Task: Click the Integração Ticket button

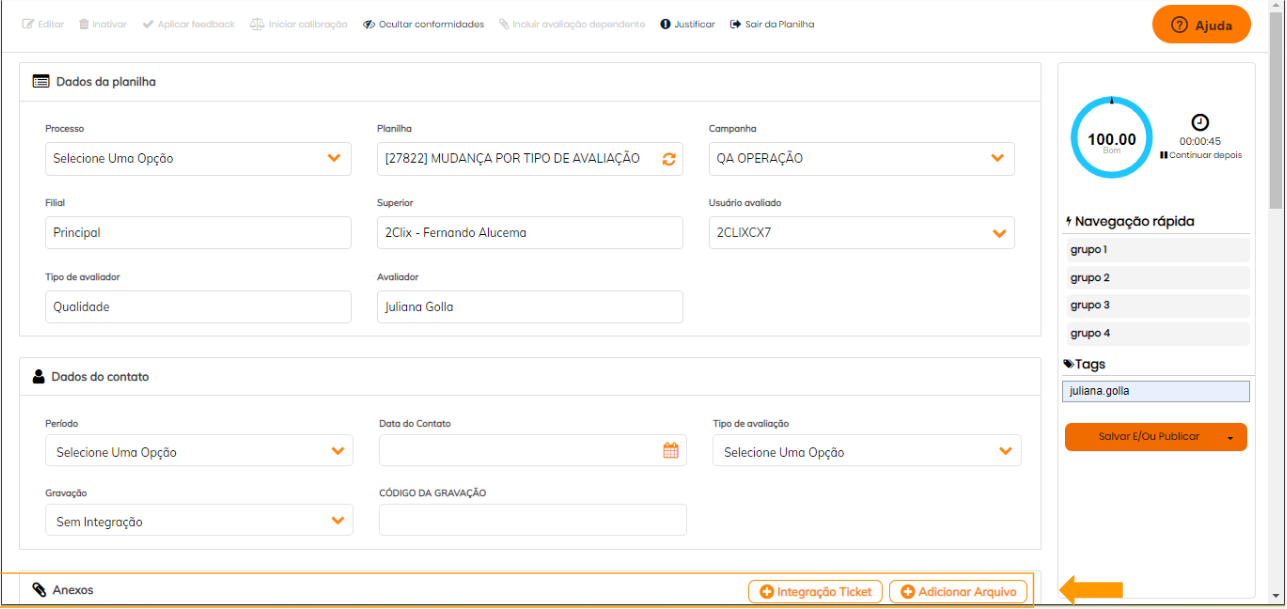Action: [x=815, y=592]
